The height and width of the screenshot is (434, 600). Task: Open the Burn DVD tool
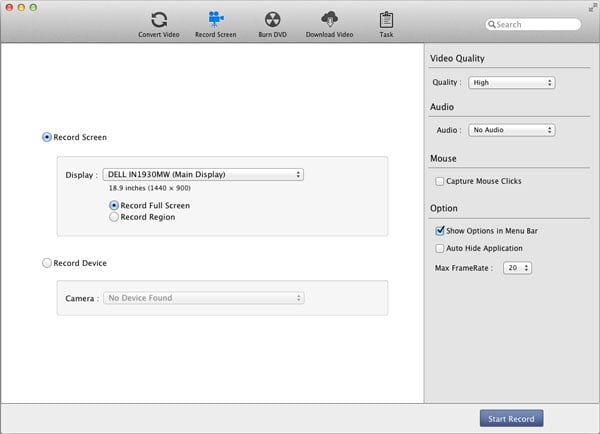click(272, 24)
